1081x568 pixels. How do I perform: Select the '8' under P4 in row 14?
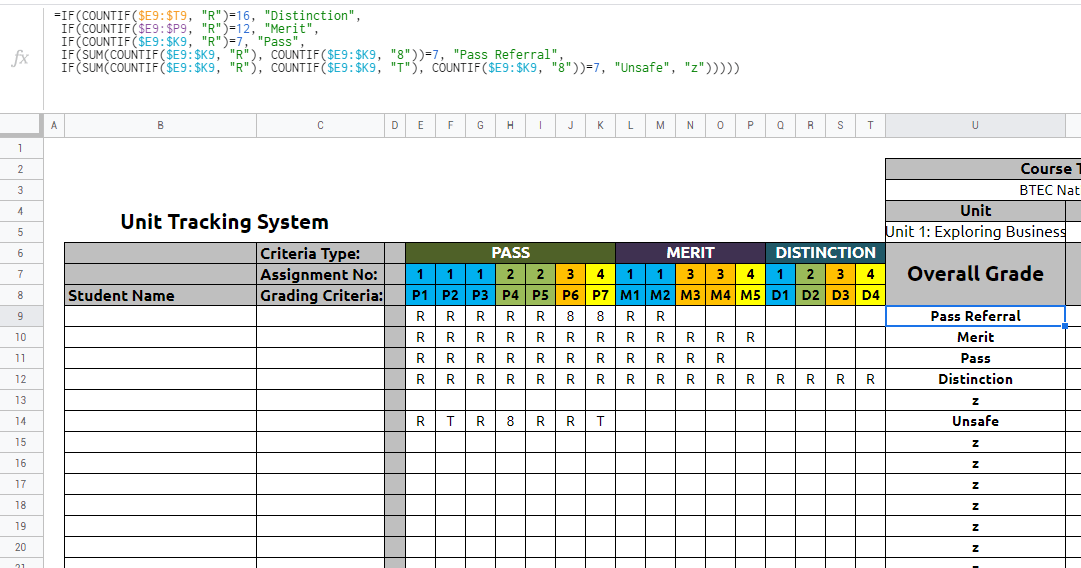pyautogui.click(x=510, y=421)
